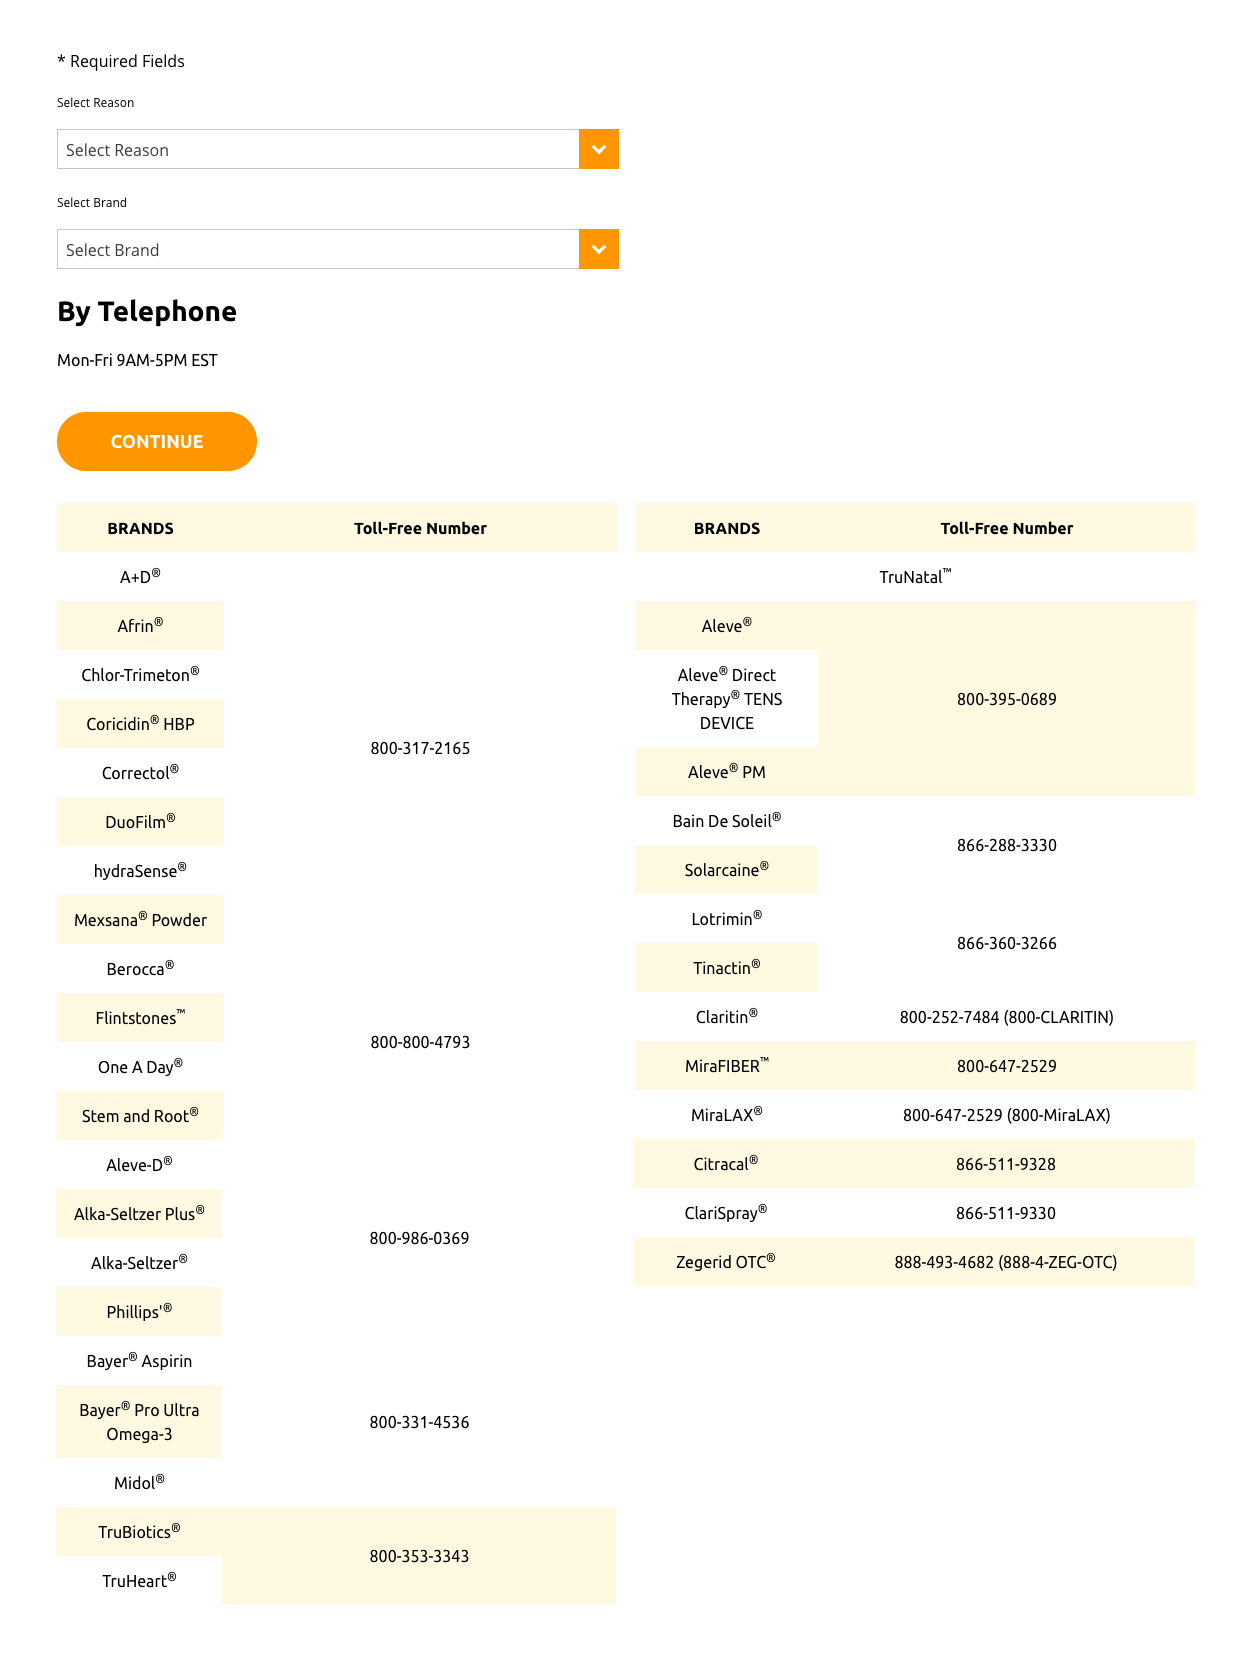This screenshot has height=1654, width=1255.
Task: Click the 866-288-3330 phone number
Action: tap(1006, 845)
